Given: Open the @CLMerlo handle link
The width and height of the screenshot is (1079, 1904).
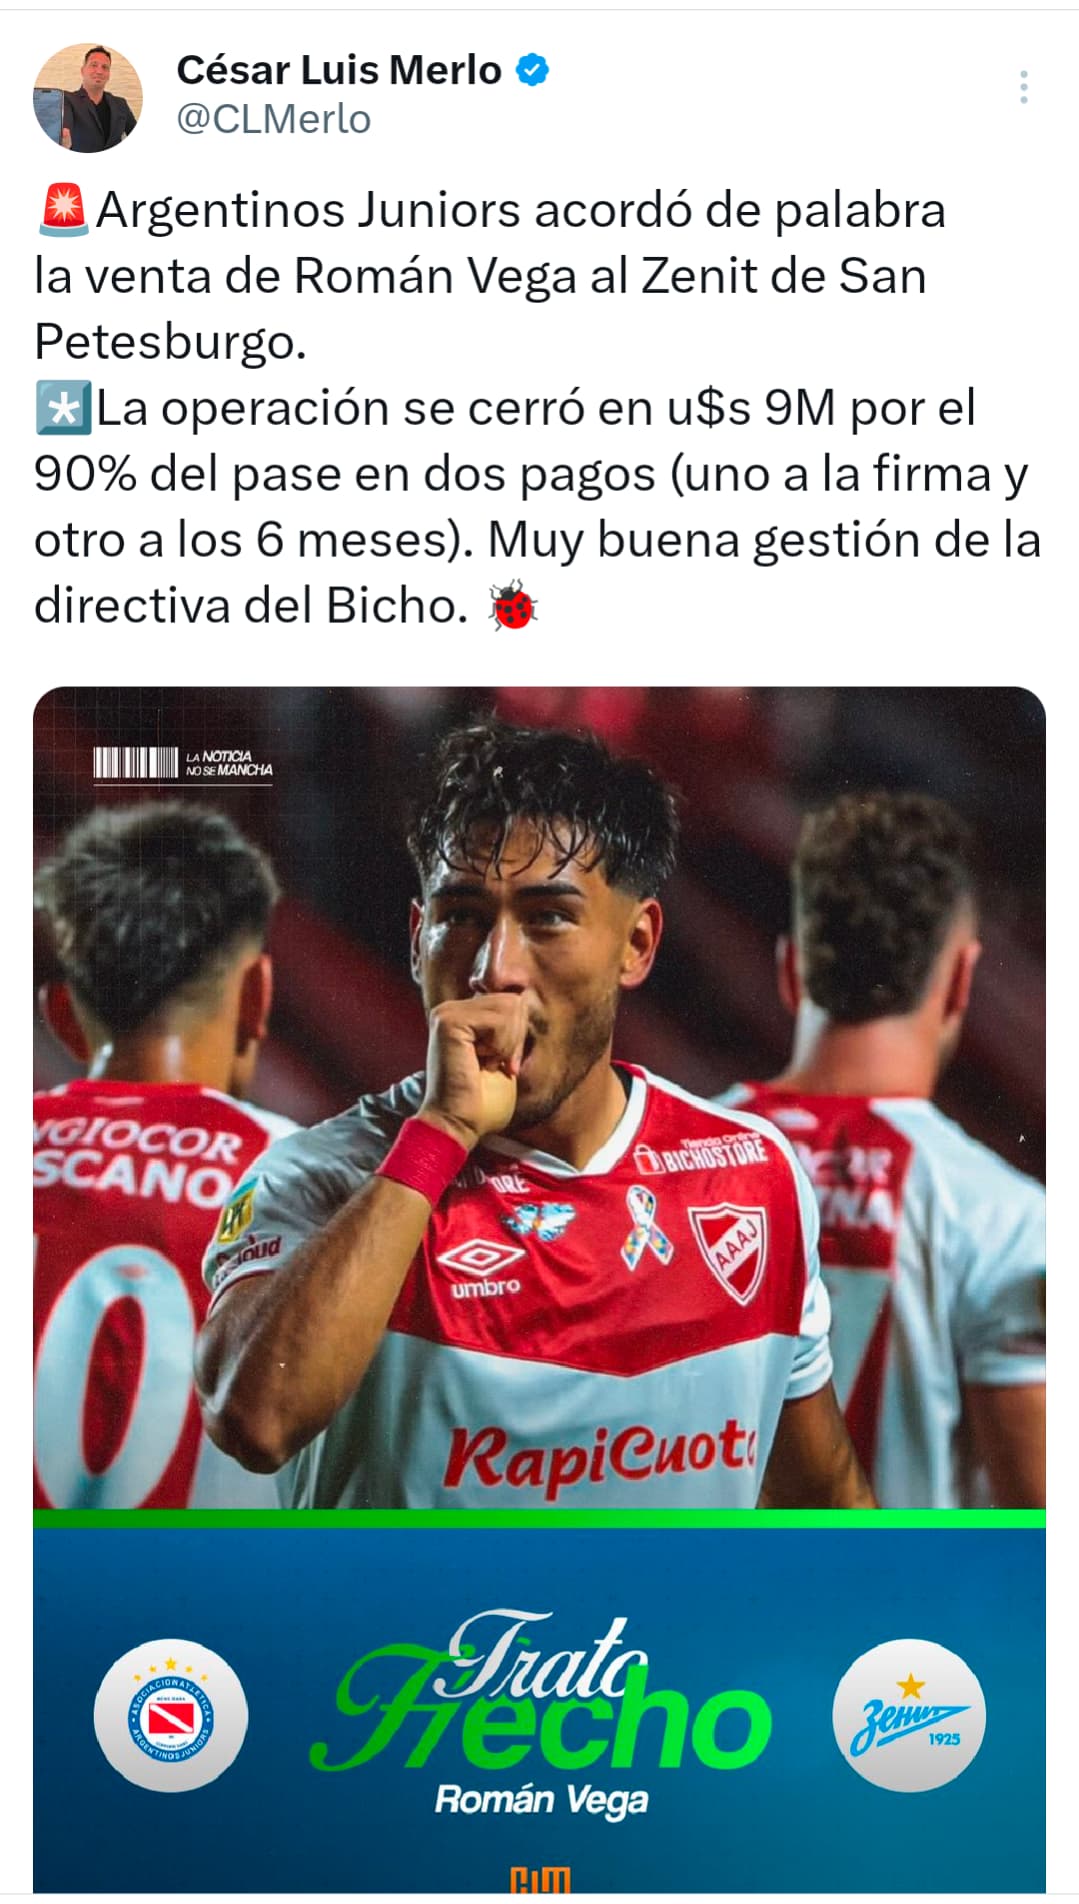Looking at the screenshot, I should click(x=274, y=120).
